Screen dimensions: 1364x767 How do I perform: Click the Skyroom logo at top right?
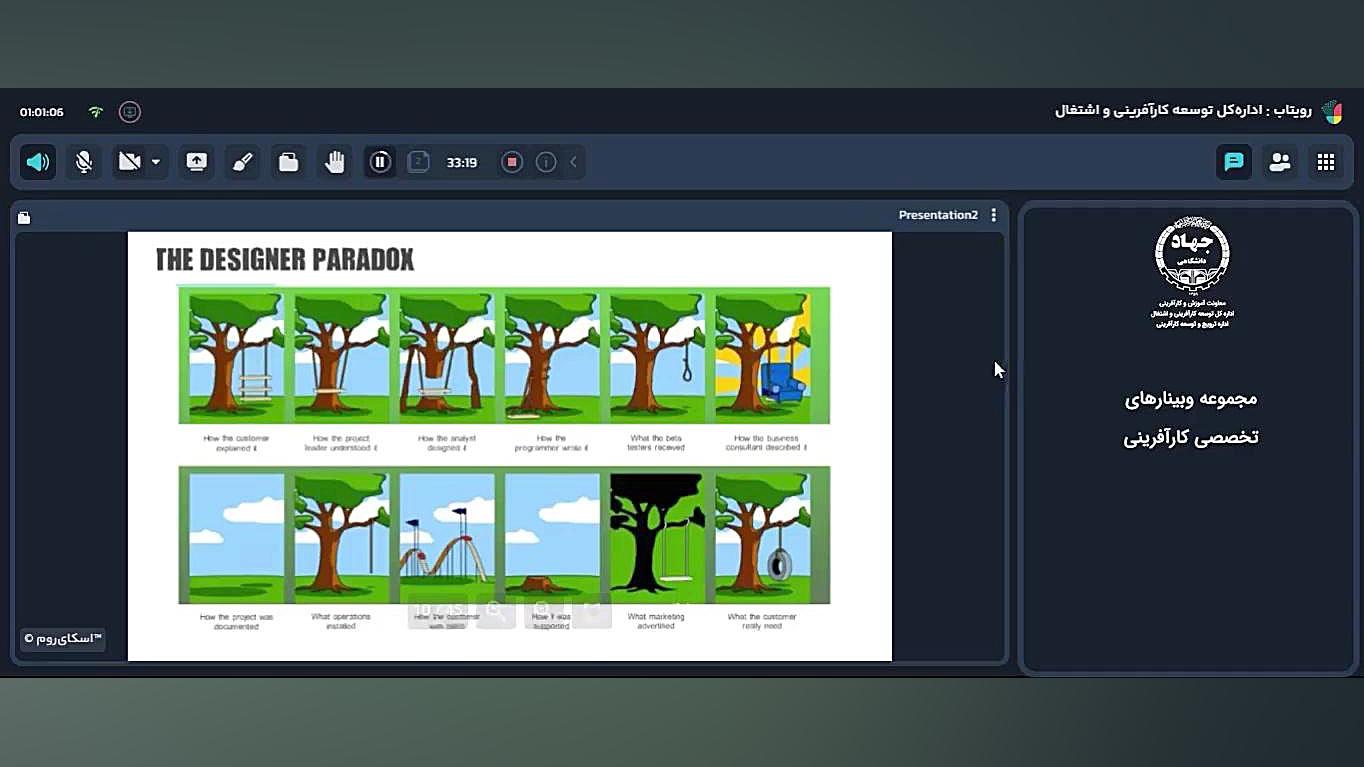(x=1332, y=111)
